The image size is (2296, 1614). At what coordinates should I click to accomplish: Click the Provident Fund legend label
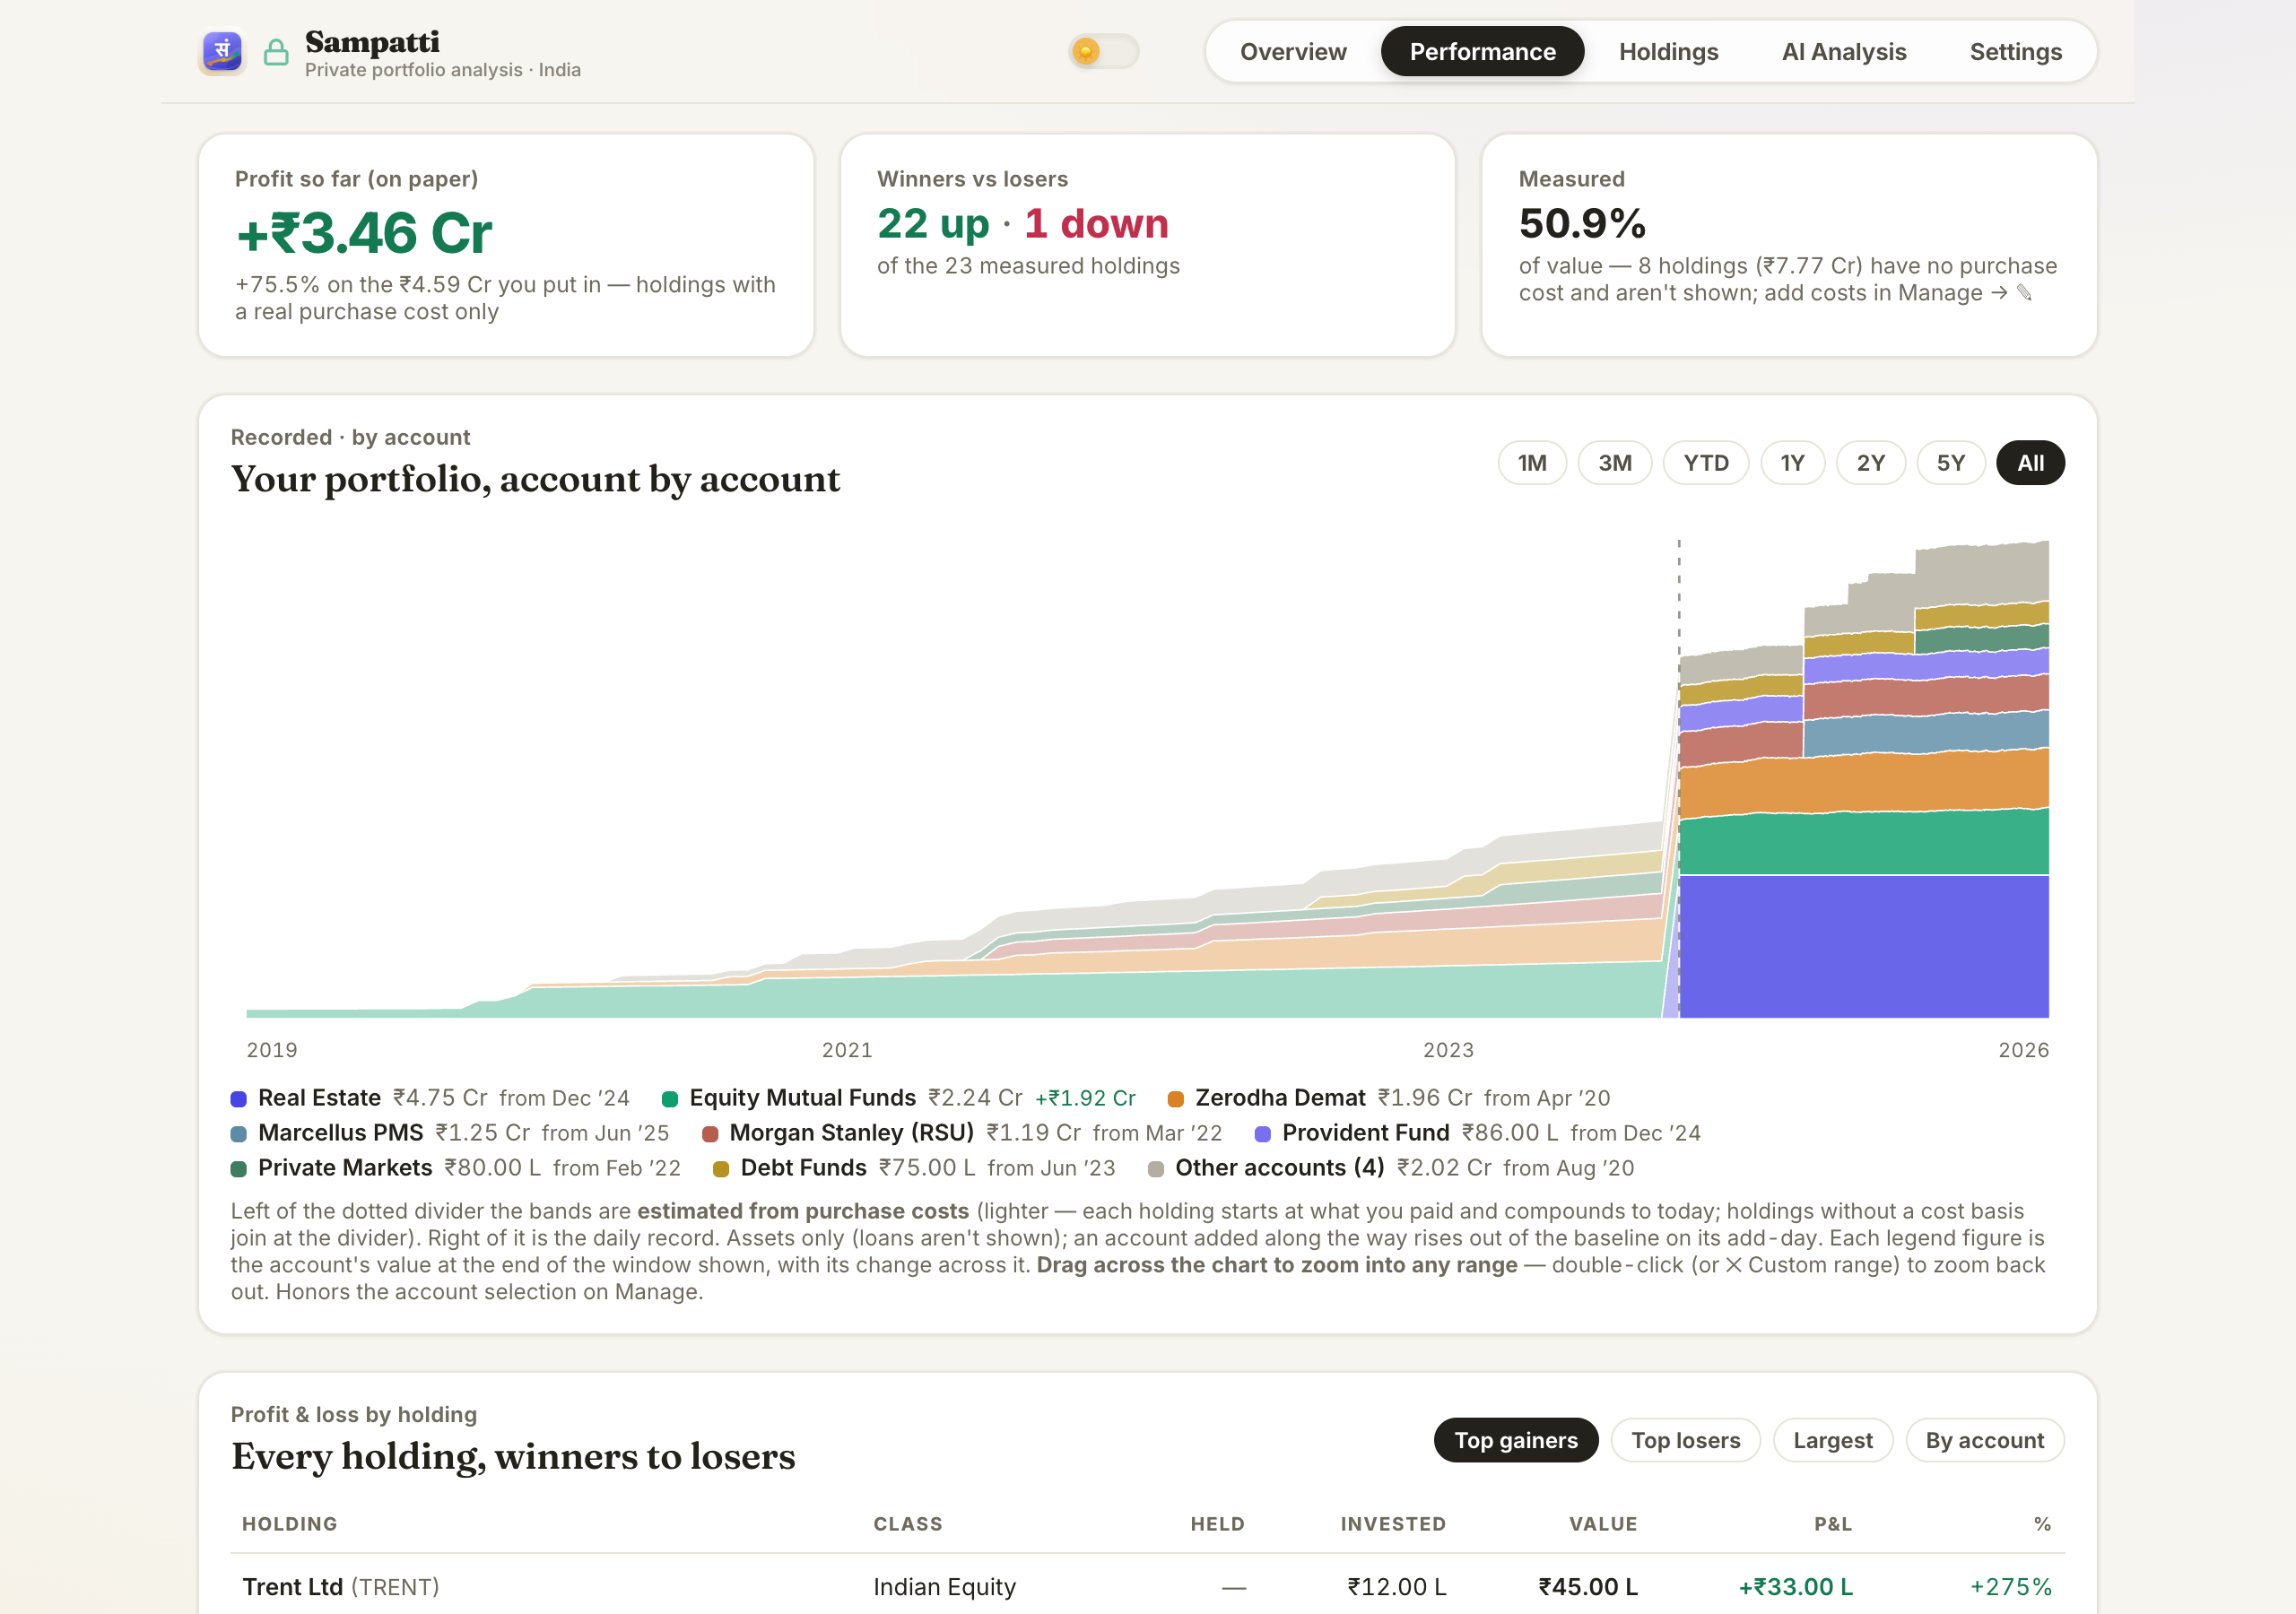point(1365,1133)
